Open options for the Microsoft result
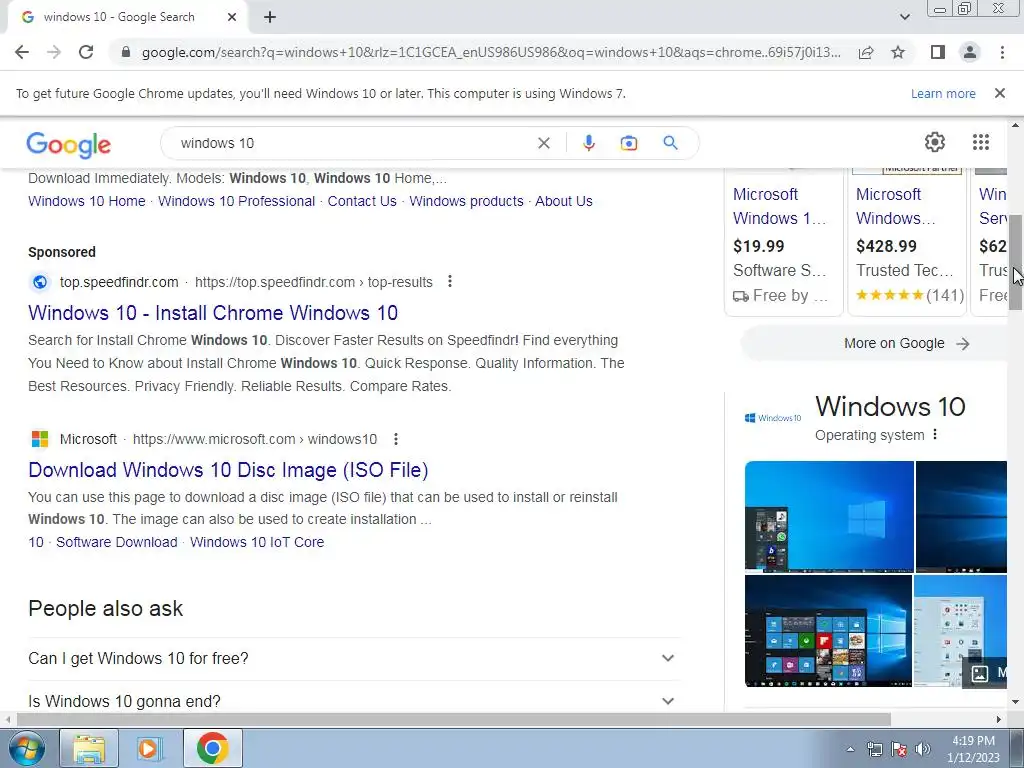 point(396,439)
